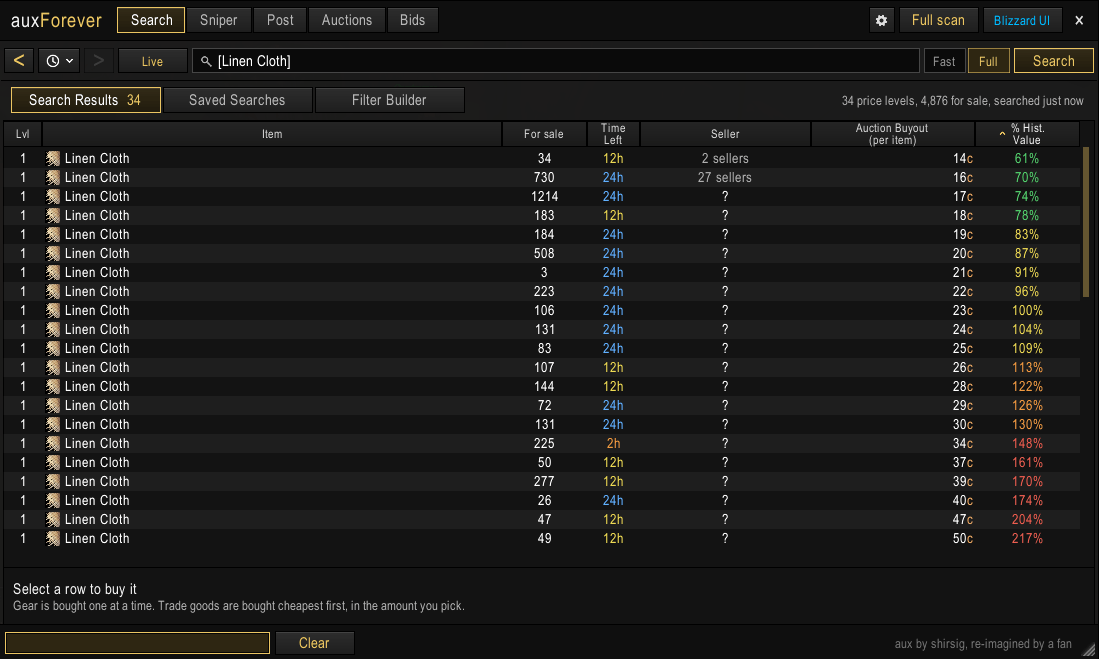This screenshot has width=1099, height=659.
Task: Click the results list scrollbar
Action: point(1086,222)
